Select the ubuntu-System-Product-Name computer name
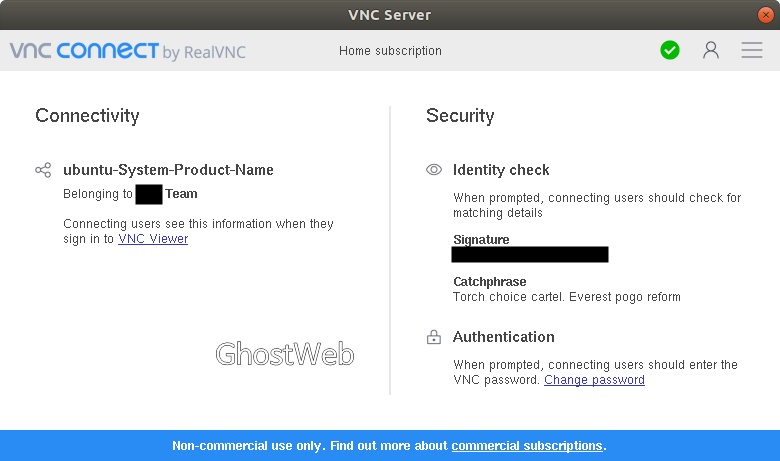Image resolution: width=780 pixels, height=461 pixels. pyautogui.click(x=168, y=170)
